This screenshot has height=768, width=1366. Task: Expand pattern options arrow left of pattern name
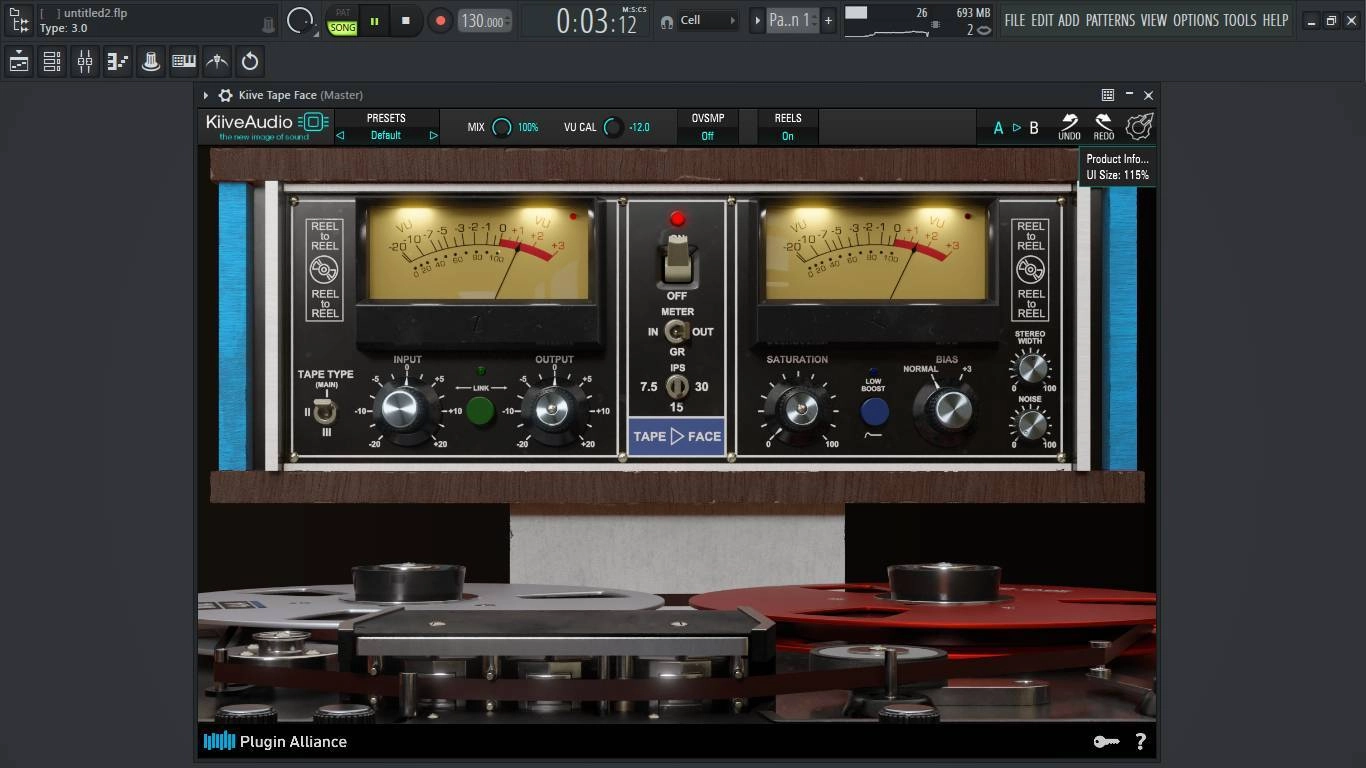tap(757, 20)
